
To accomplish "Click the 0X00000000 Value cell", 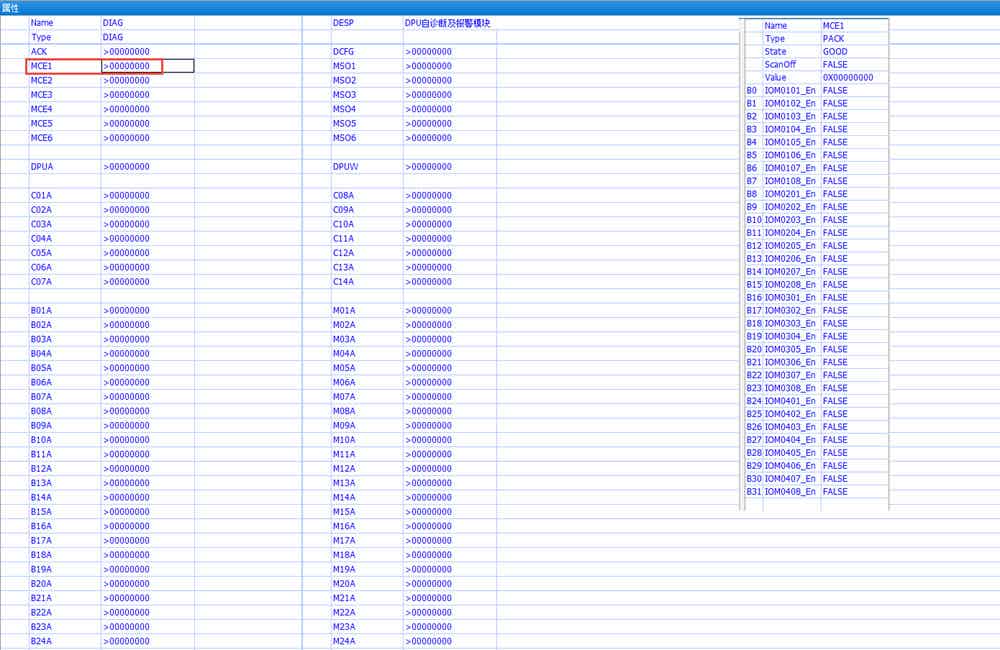I will tap(848, 77).
